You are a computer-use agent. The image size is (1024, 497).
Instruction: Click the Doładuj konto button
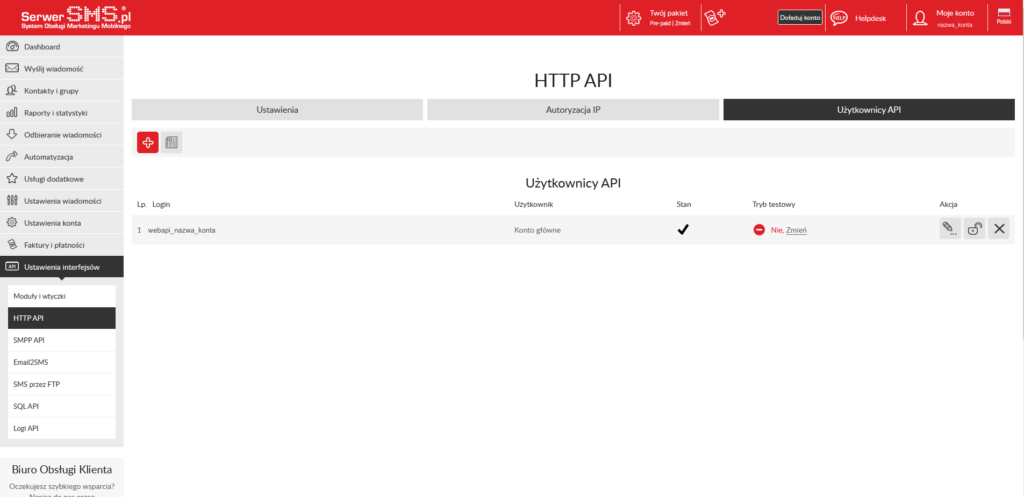point(799,17)
